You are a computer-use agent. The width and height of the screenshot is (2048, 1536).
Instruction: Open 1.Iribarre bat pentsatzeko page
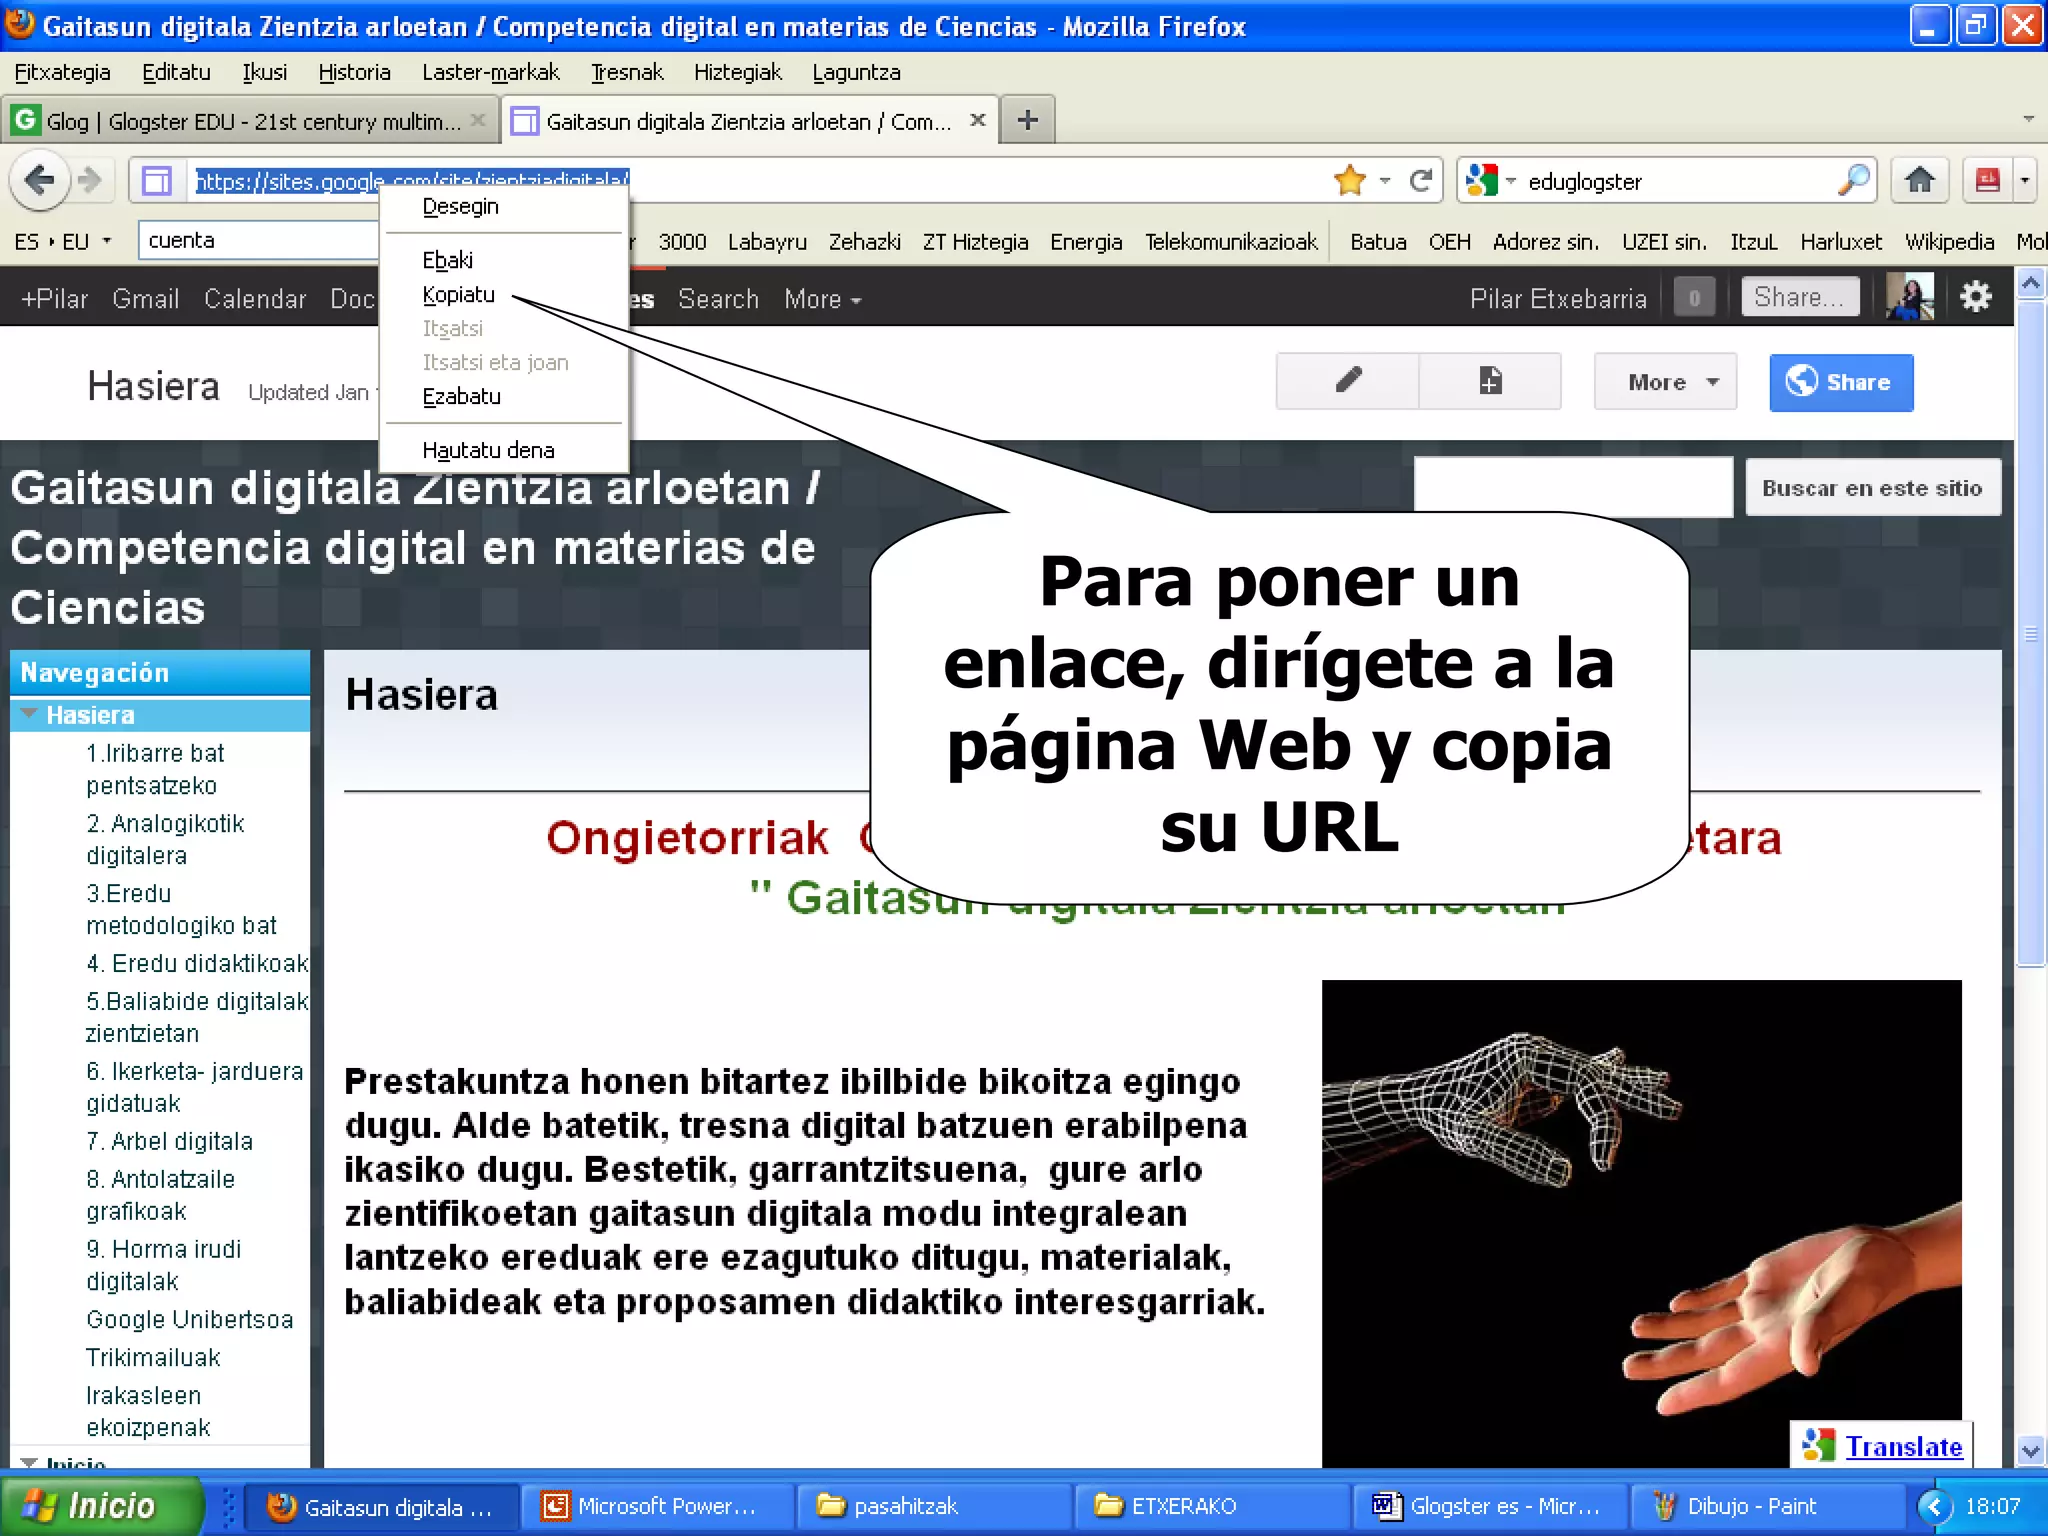click(155, 769)
